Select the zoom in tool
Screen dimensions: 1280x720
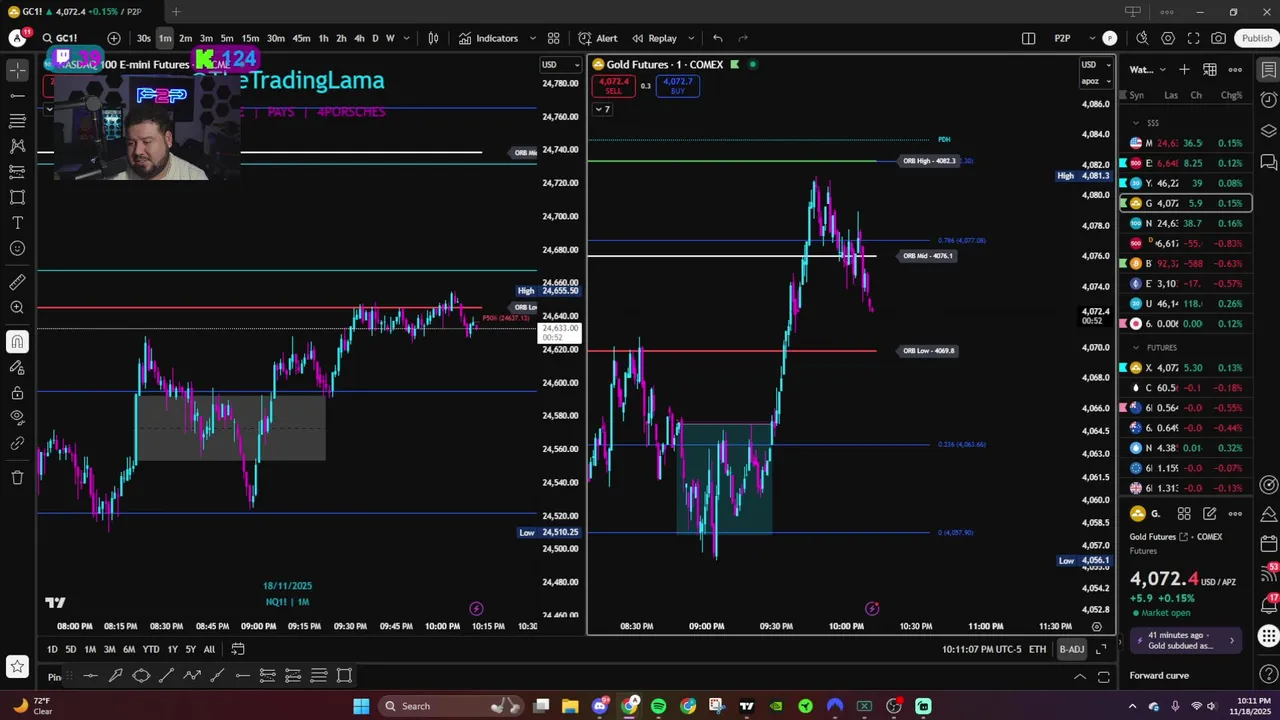click(x=17, y=308)
